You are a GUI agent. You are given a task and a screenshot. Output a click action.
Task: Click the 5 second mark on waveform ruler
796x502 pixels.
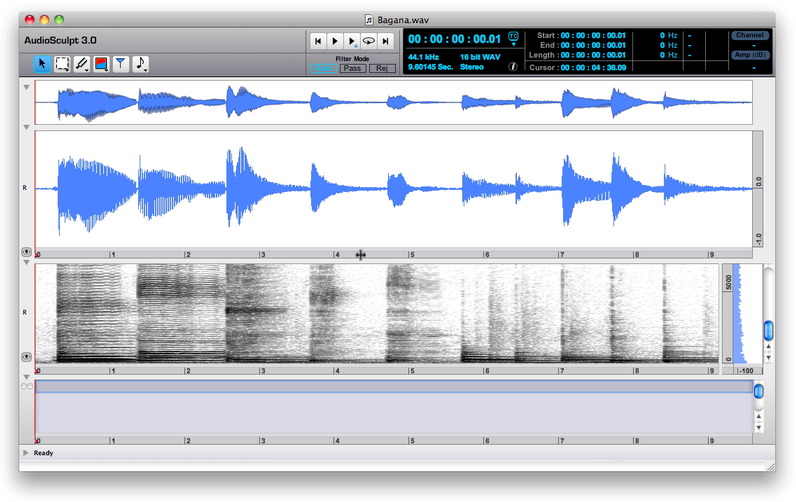coord(411,254)
